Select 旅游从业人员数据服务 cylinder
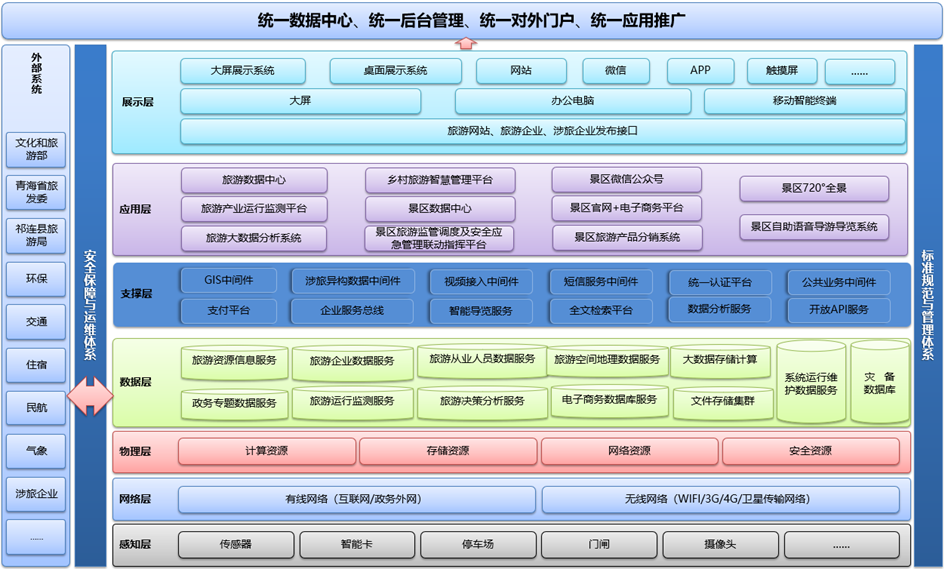 pos(482,360)
